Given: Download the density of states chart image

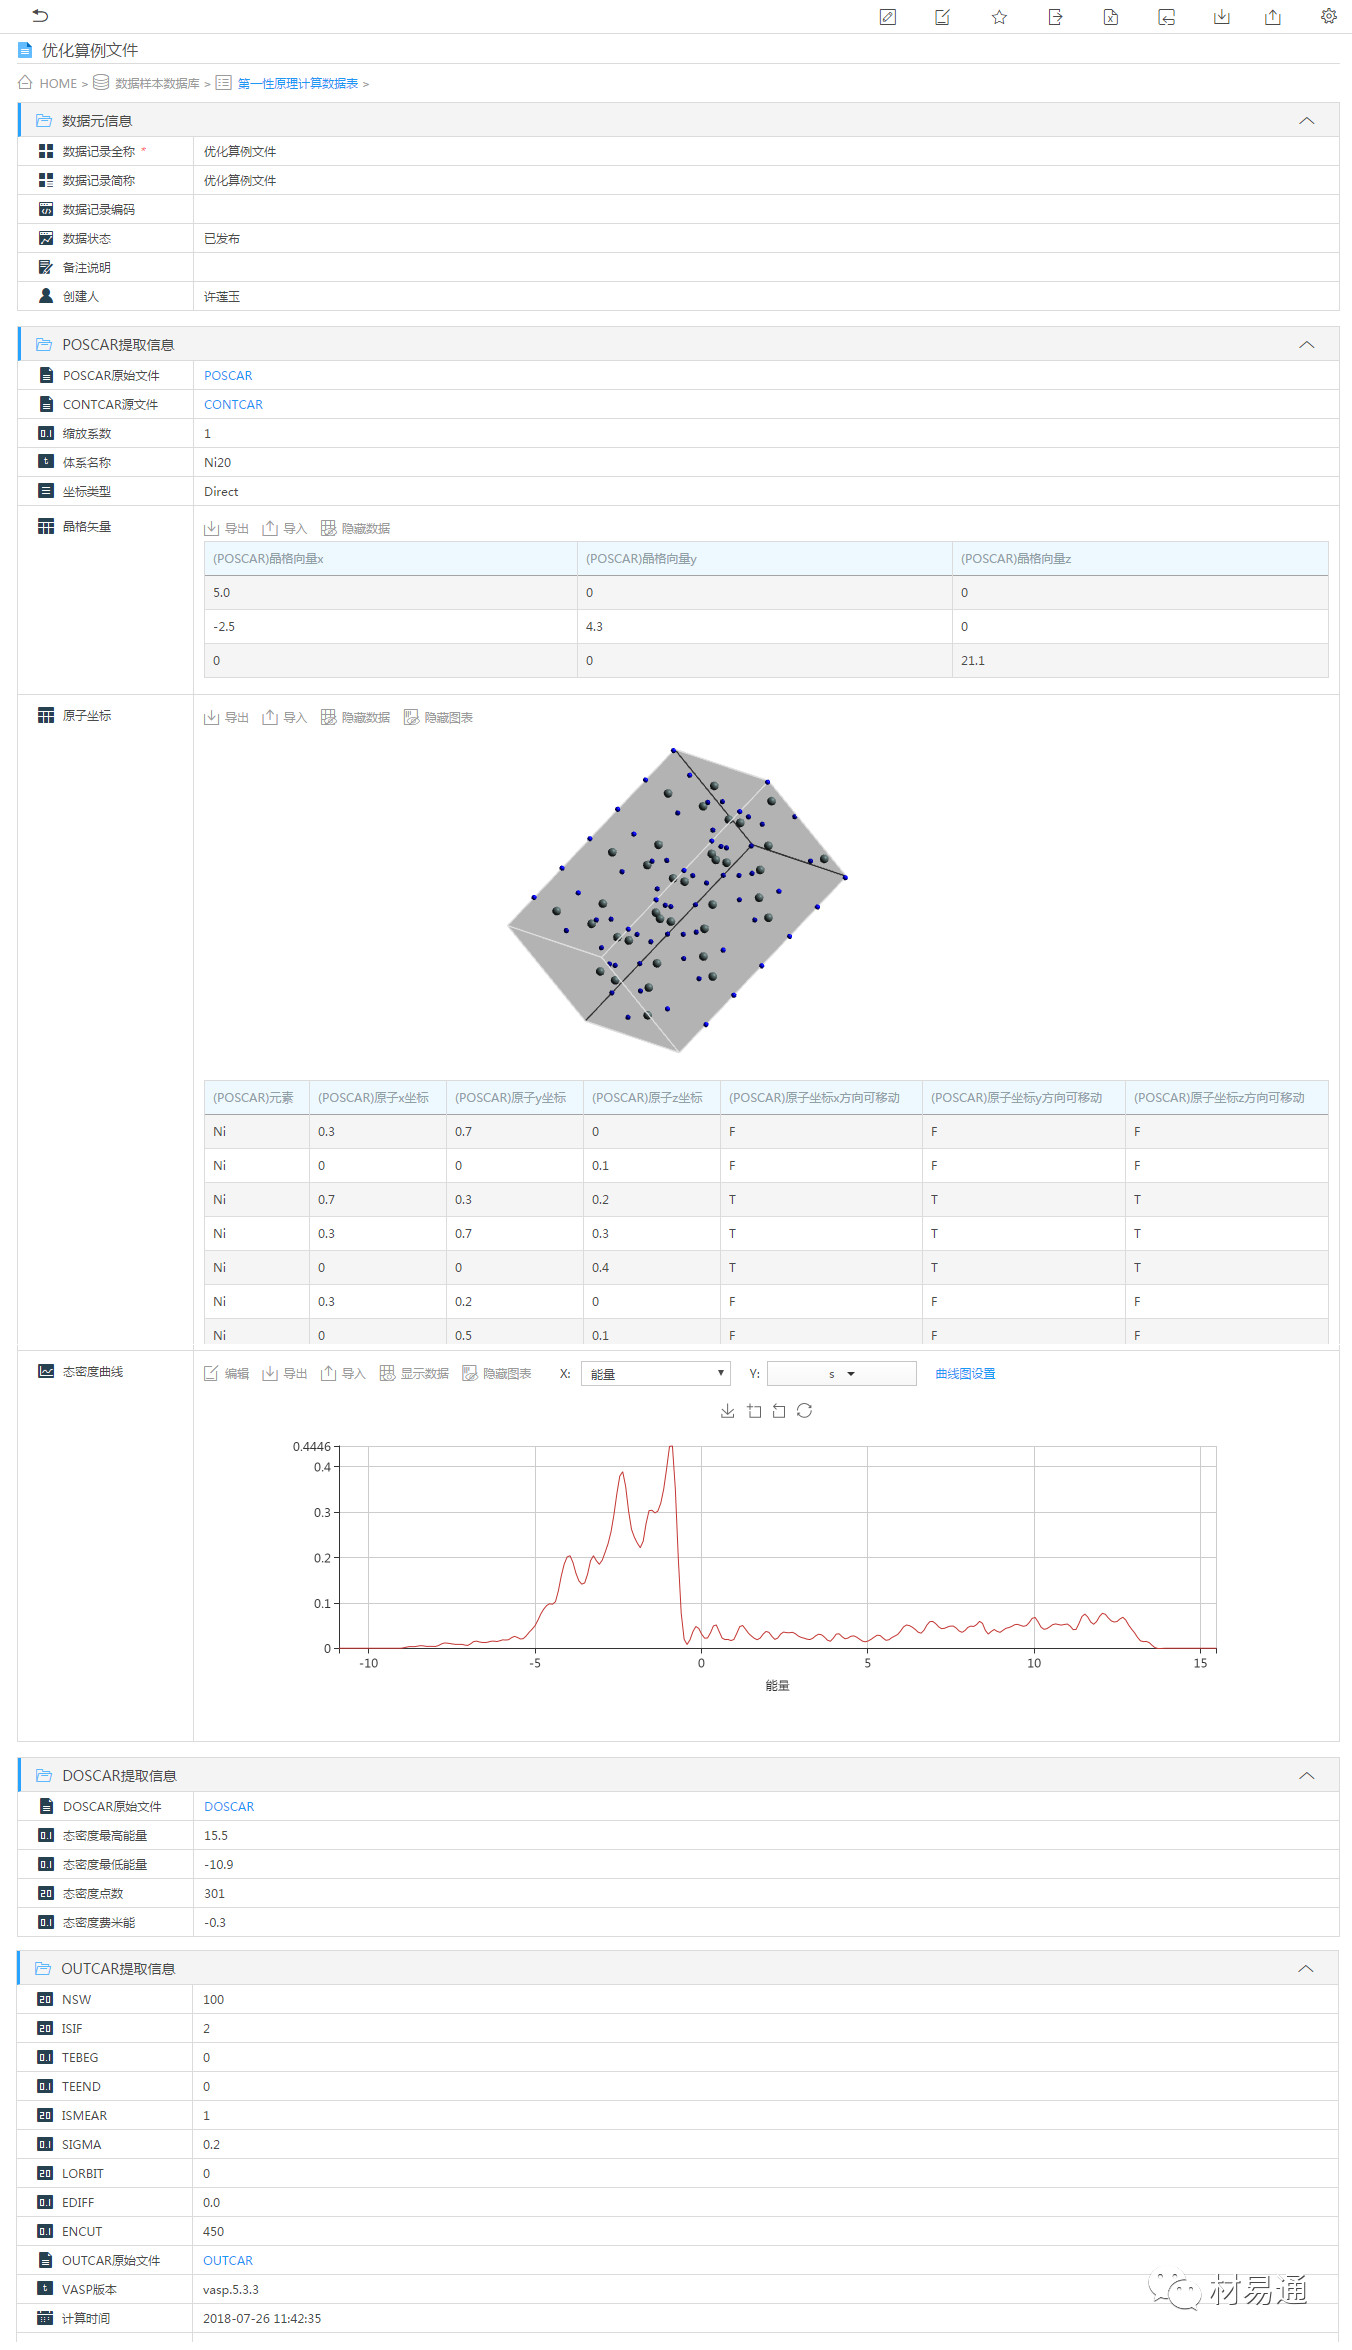Looking at the screenshot, I should pyautogui.click(x=727, y=1411).
